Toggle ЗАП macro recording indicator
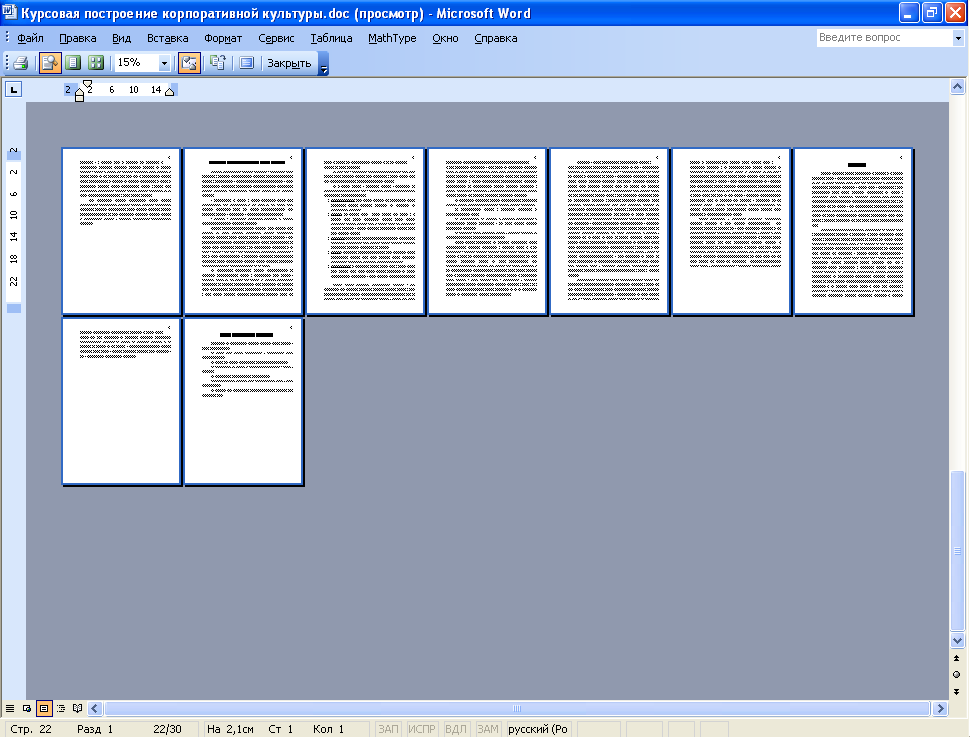The width and height of the screenshot is (970, 737). coord(388,729)
